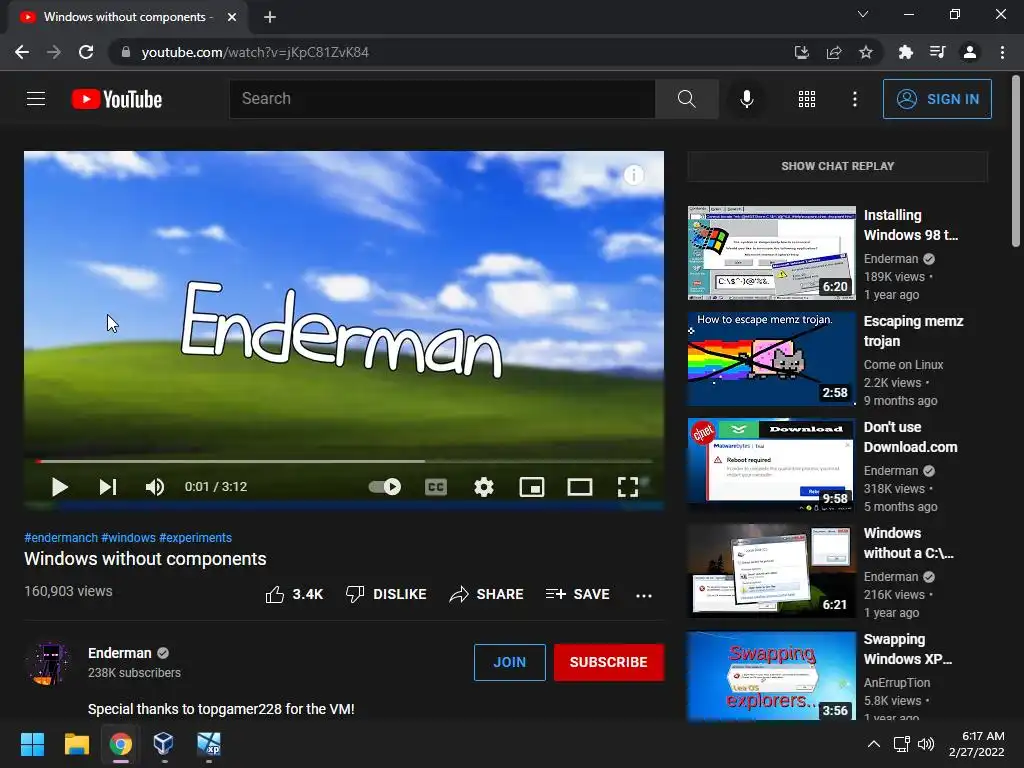Screen dimensions: 1024x768
Task: Dislike the video
Action: [x=386, y=594]
